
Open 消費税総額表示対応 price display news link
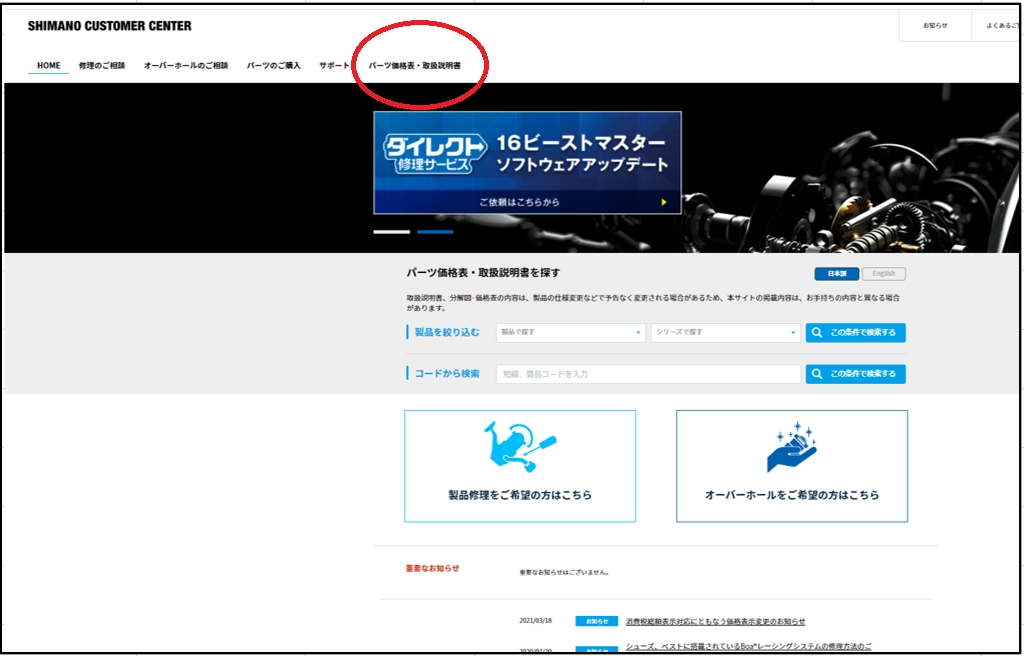coord(715,621)
